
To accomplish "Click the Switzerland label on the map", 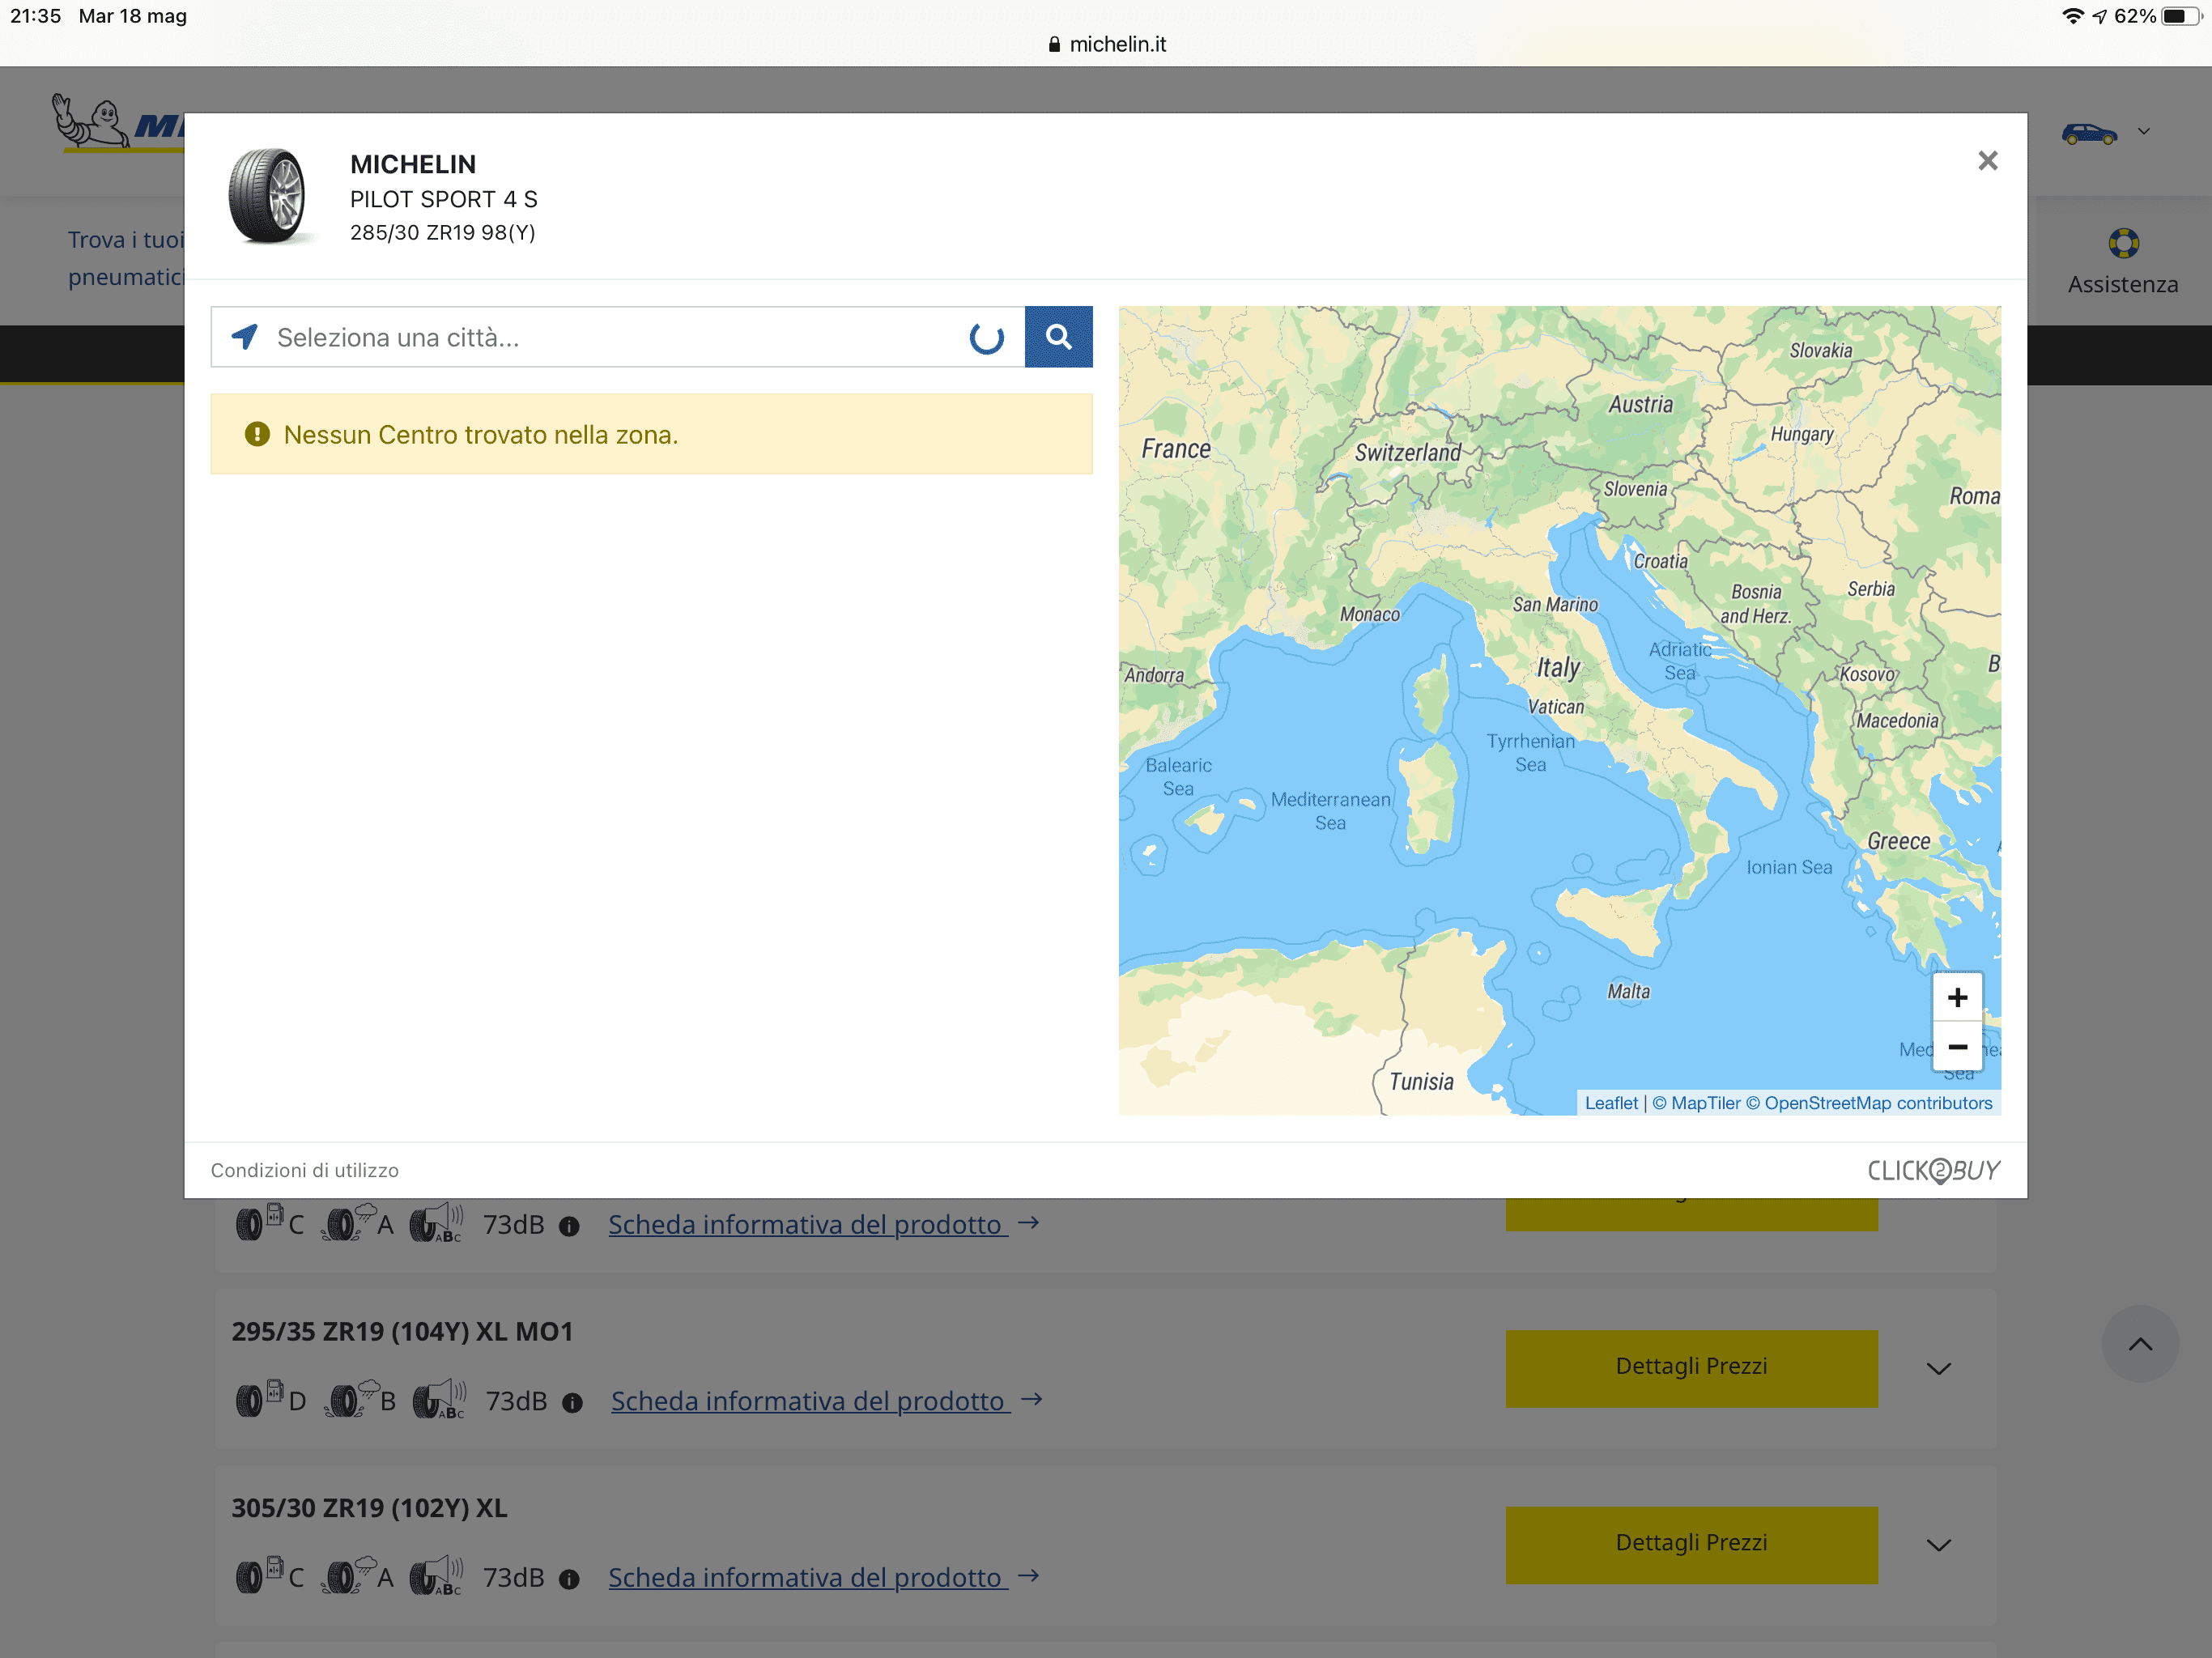I will [x=1407, y=452].
